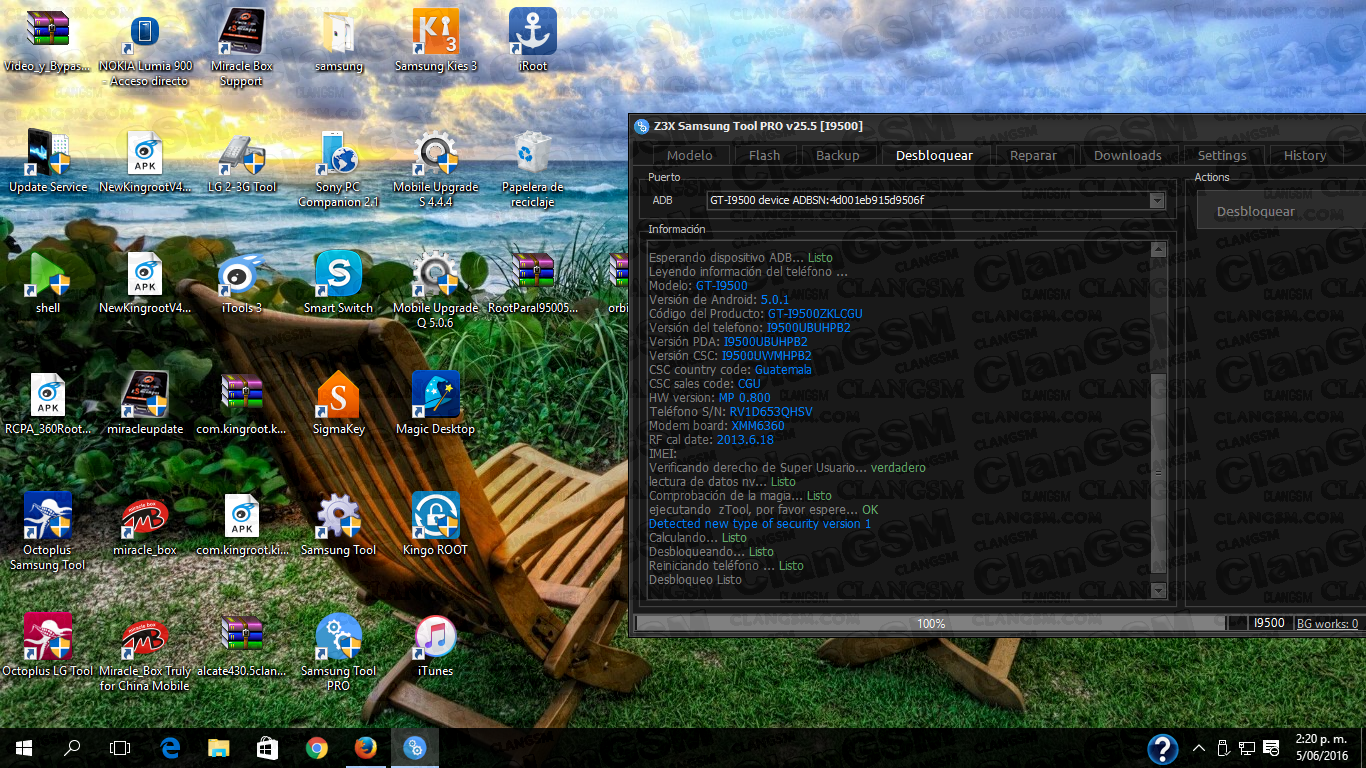1366x768 pixels.
Task: Switch to the Backup tab
Action: click(x=837, y=155)
